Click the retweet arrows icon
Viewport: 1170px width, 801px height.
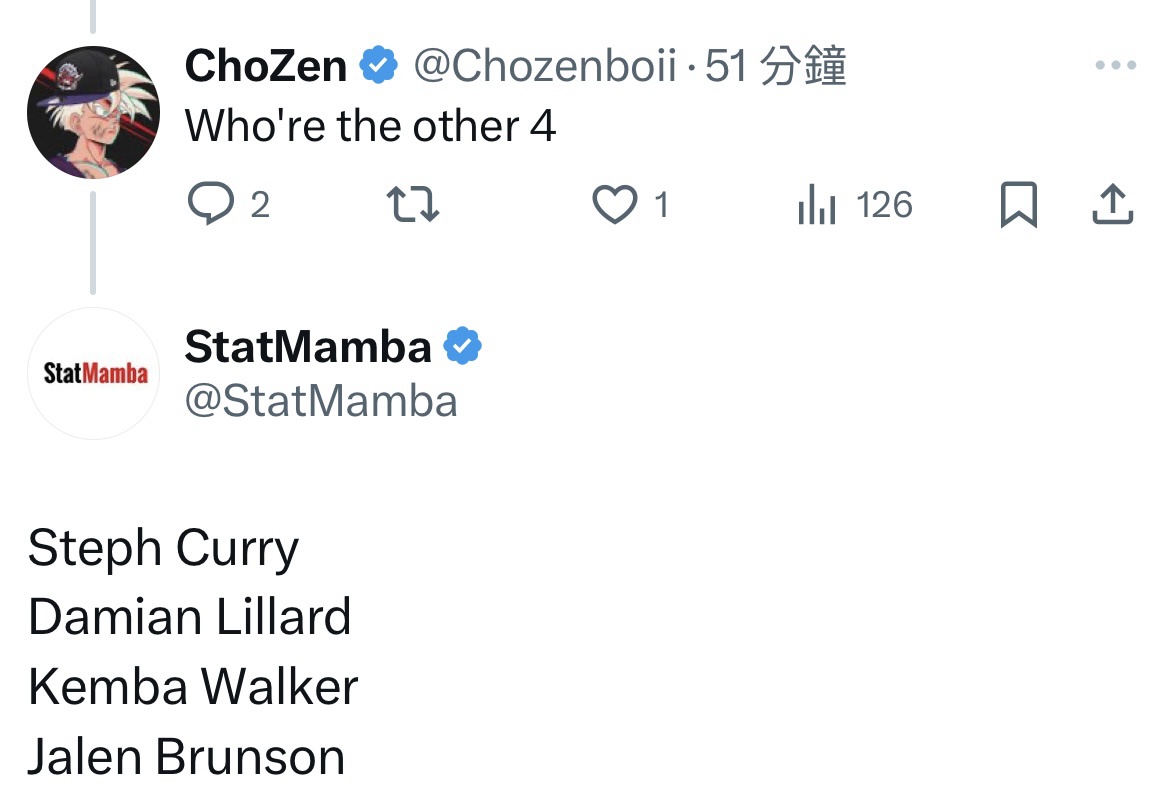(412, 206)
